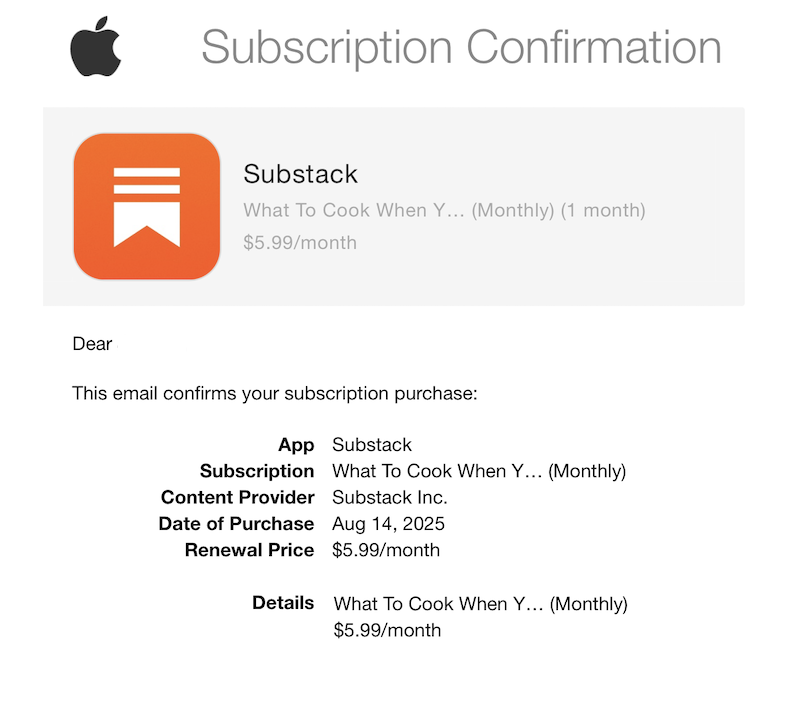Click the Subscription Confirmation heading
Screen dimensions: 786x702
click(x=461, y=47)
